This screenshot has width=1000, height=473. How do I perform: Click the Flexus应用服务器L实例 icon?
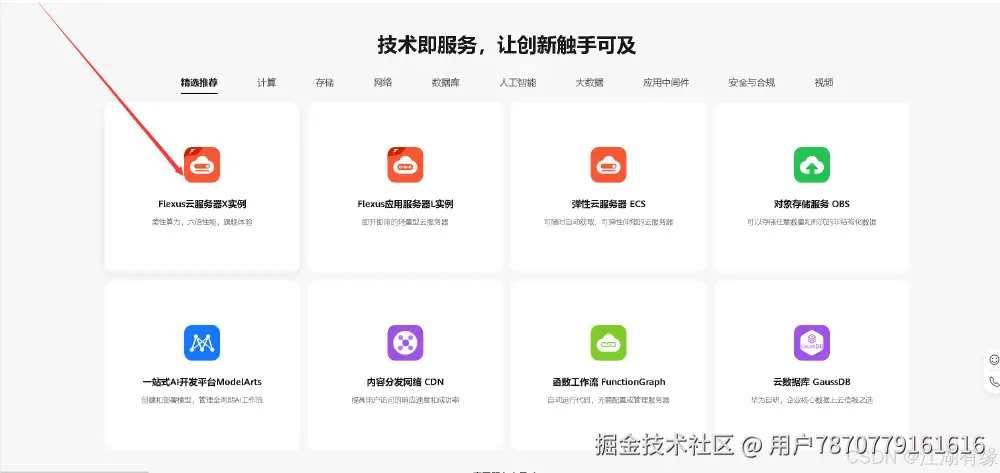click(406, 165)
